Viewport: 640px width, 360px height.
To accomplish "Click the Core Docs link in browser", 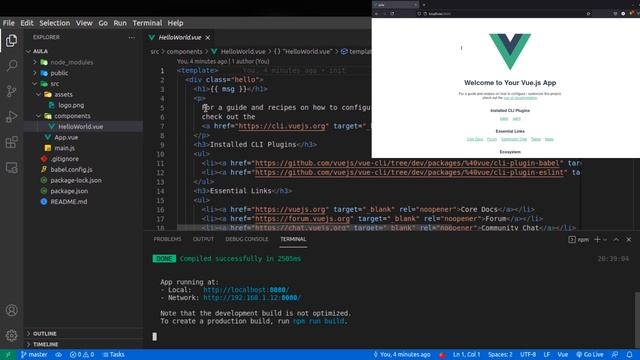I will click(475, 139).
